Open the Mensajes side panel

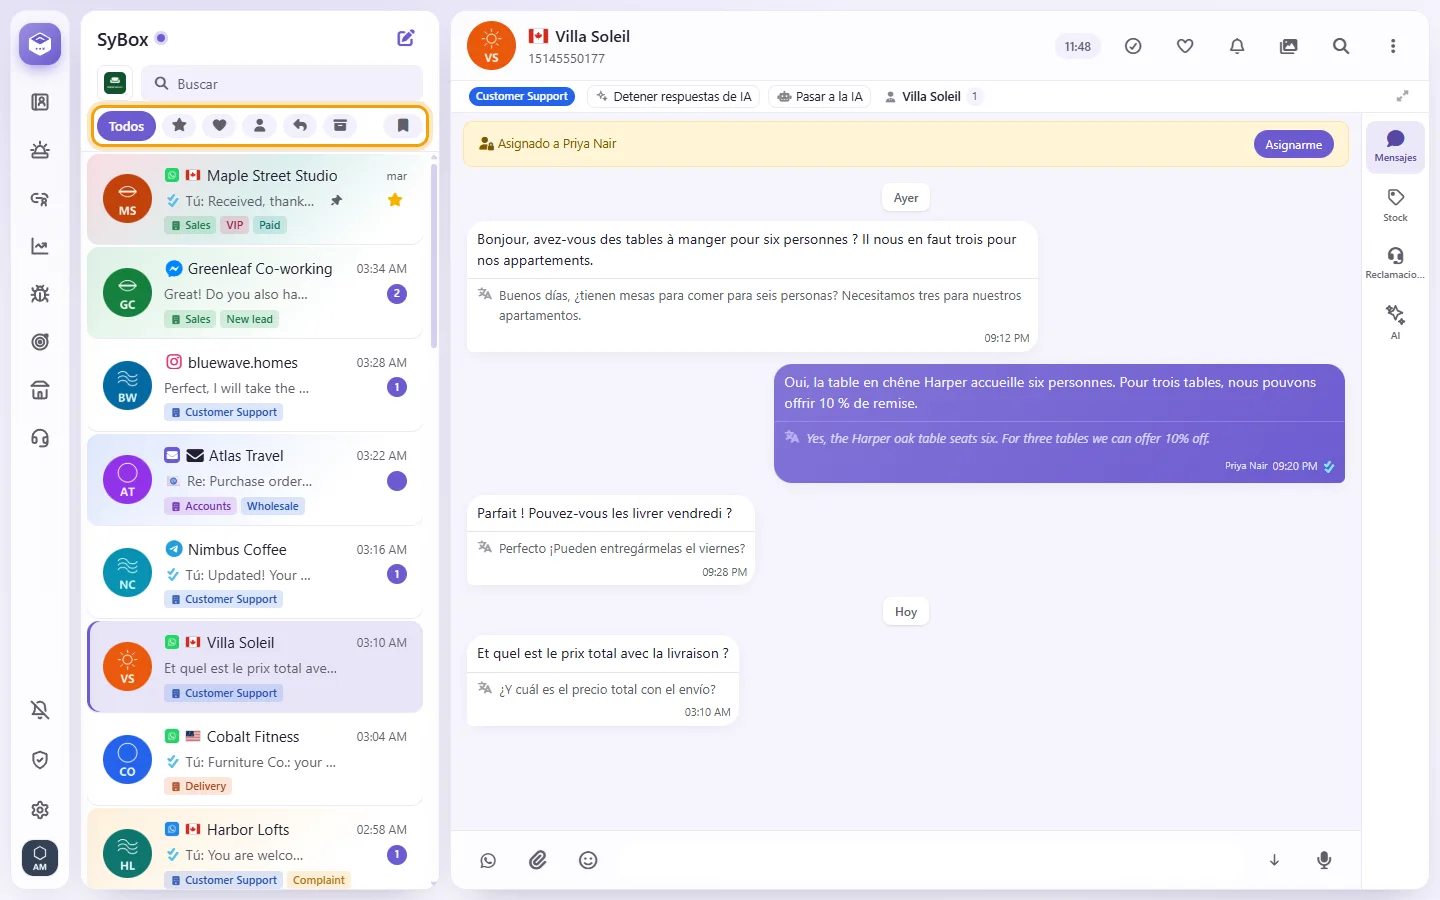point(1395,145)
